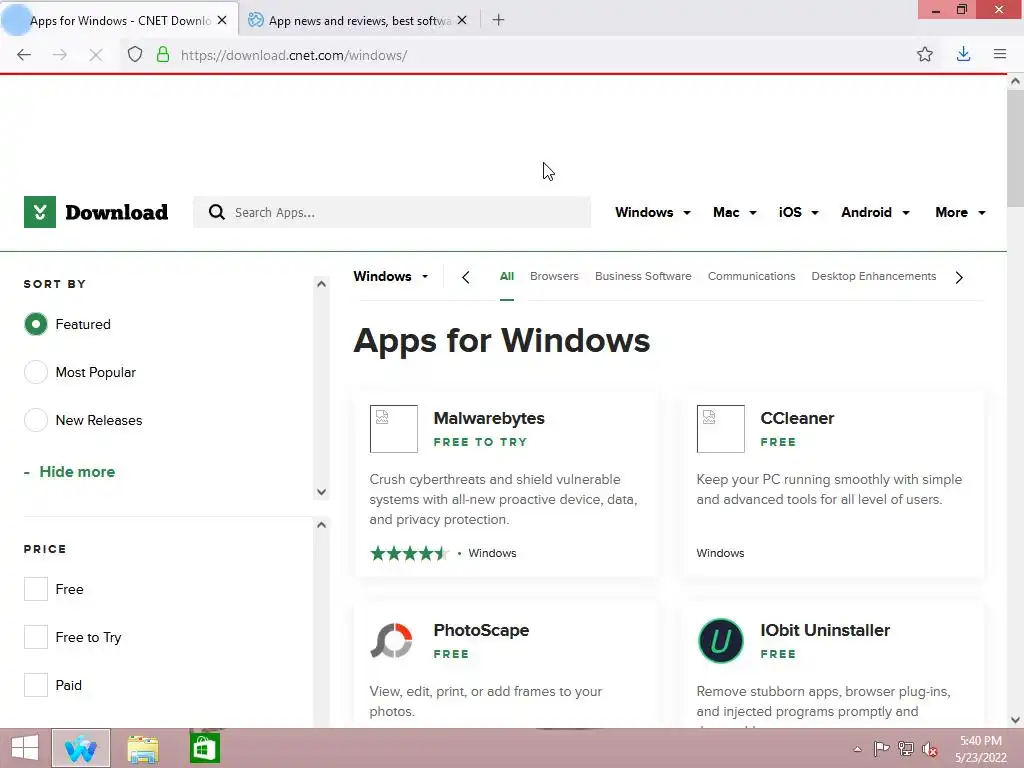1024x768 pixels.
Task: Show previous categories with left chevron
Action: click(x=466, y=278)
